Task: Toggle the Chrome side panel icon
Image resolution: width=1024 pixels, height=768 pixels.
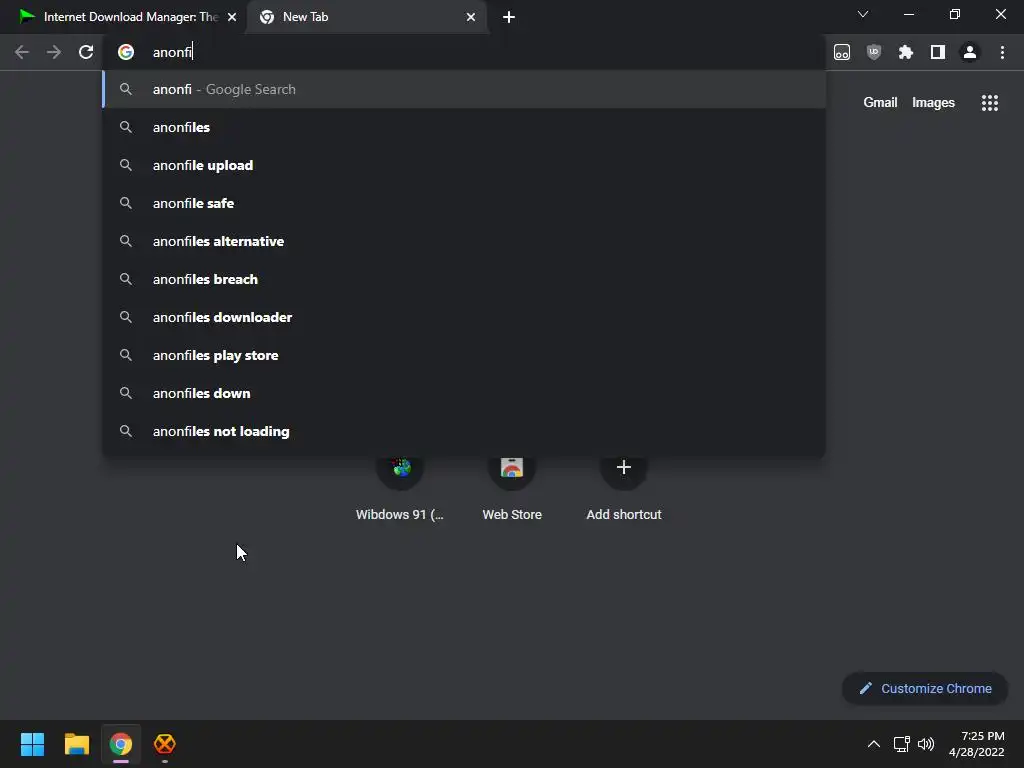Action: 938,52
